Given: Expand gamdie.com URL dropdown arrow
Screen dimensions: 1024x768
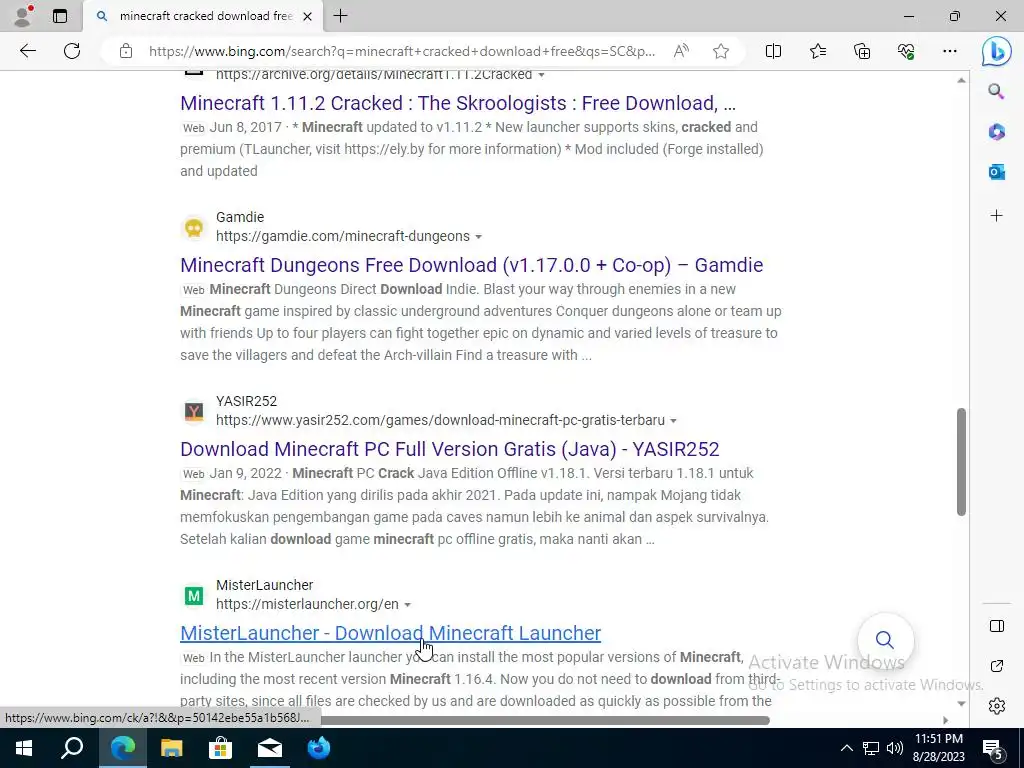Looking at the screenshot, I should point(479,237).
